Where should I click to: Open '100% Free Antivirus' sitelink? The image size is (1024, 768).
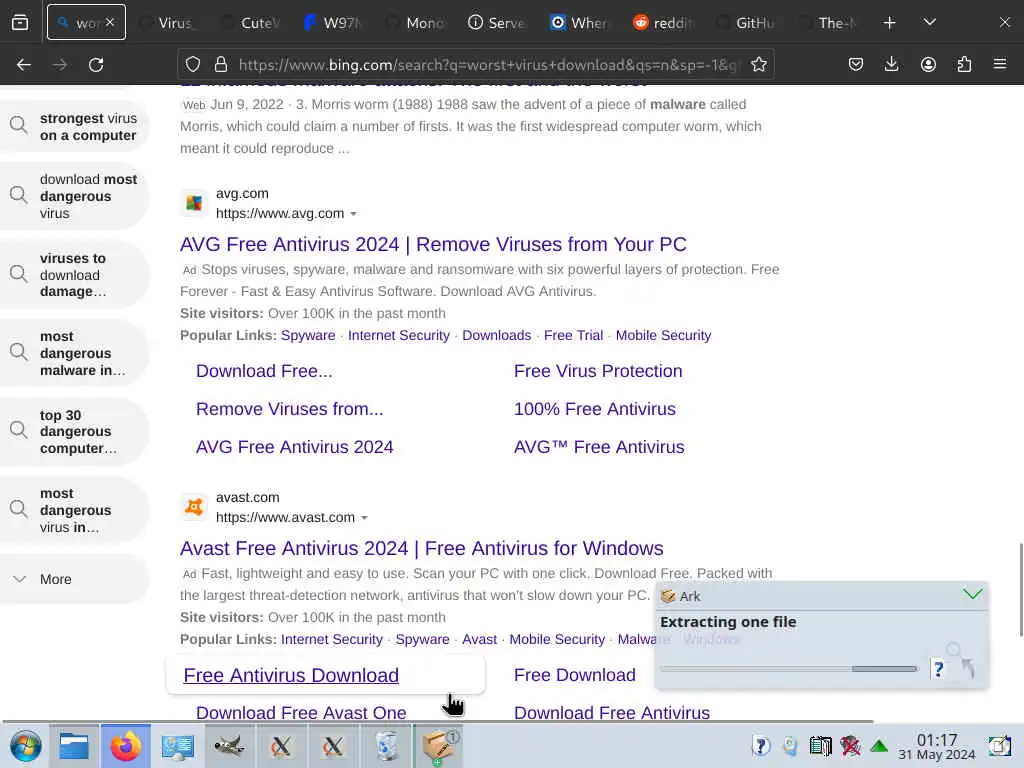pyautogui.click(x=595, y=409)
